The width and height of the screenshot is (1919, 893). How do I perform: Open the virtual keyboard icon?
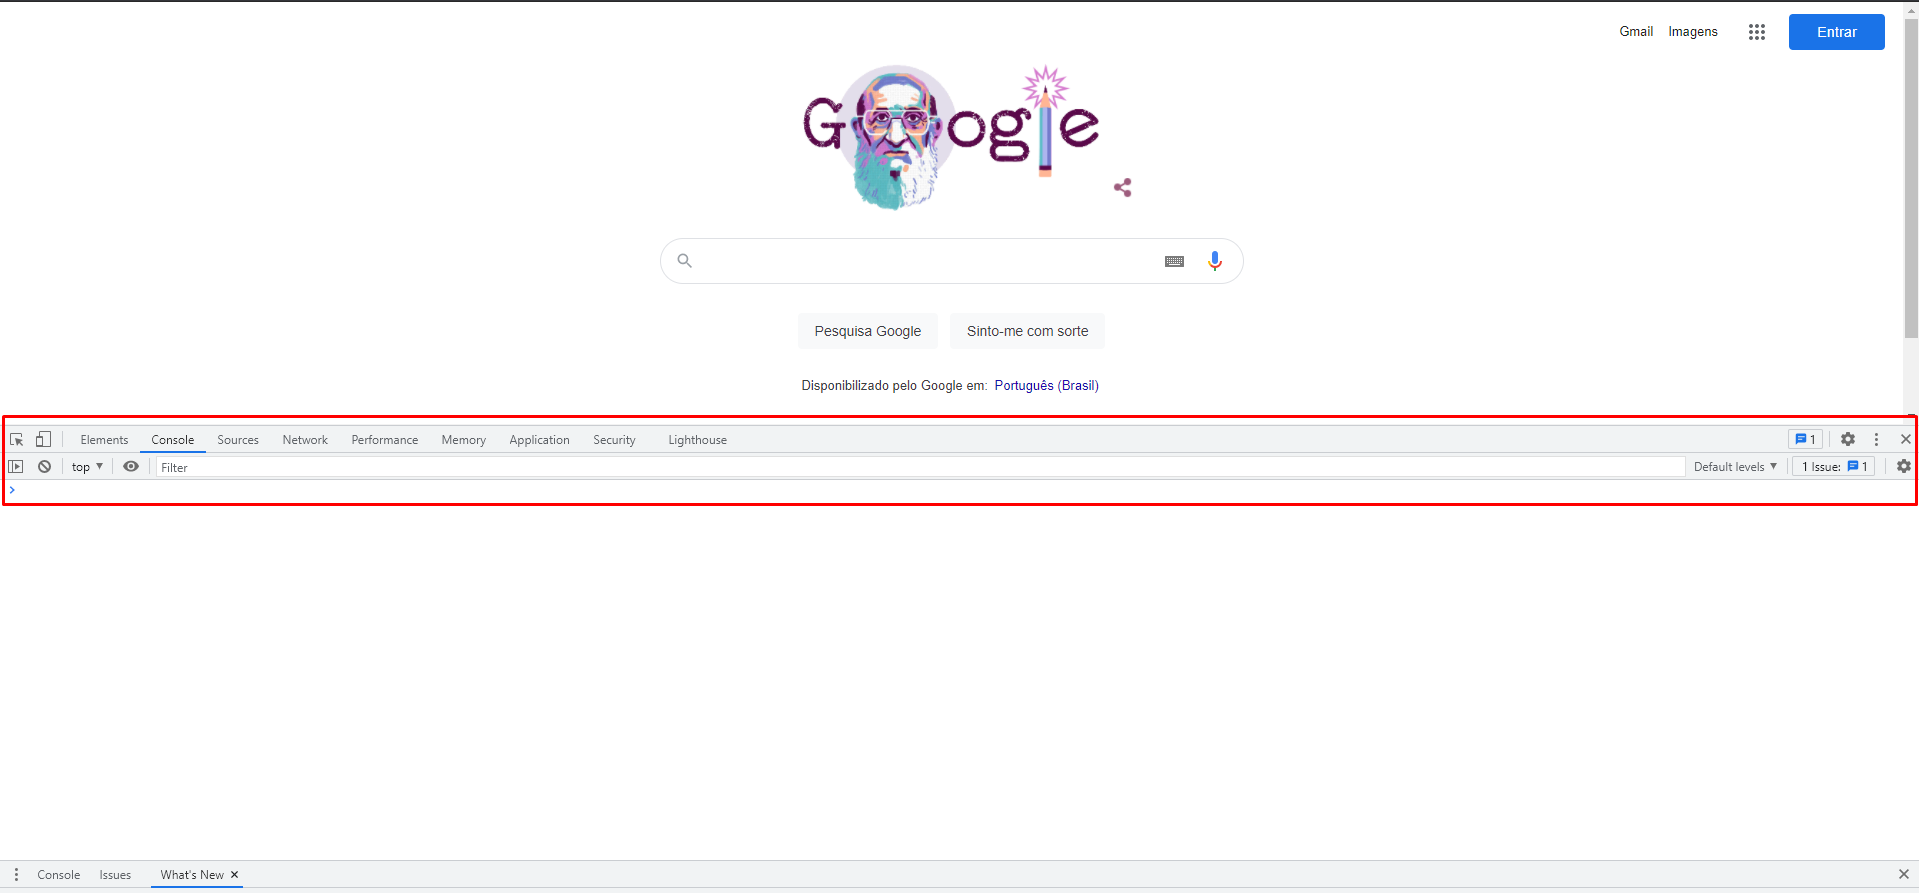point(1174,261)
